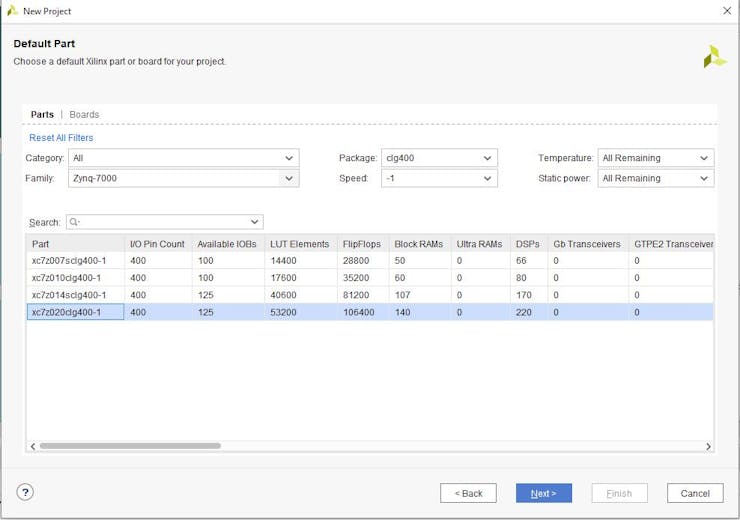
Task: Click the search magnifier icon
Action: coord(74,222)
